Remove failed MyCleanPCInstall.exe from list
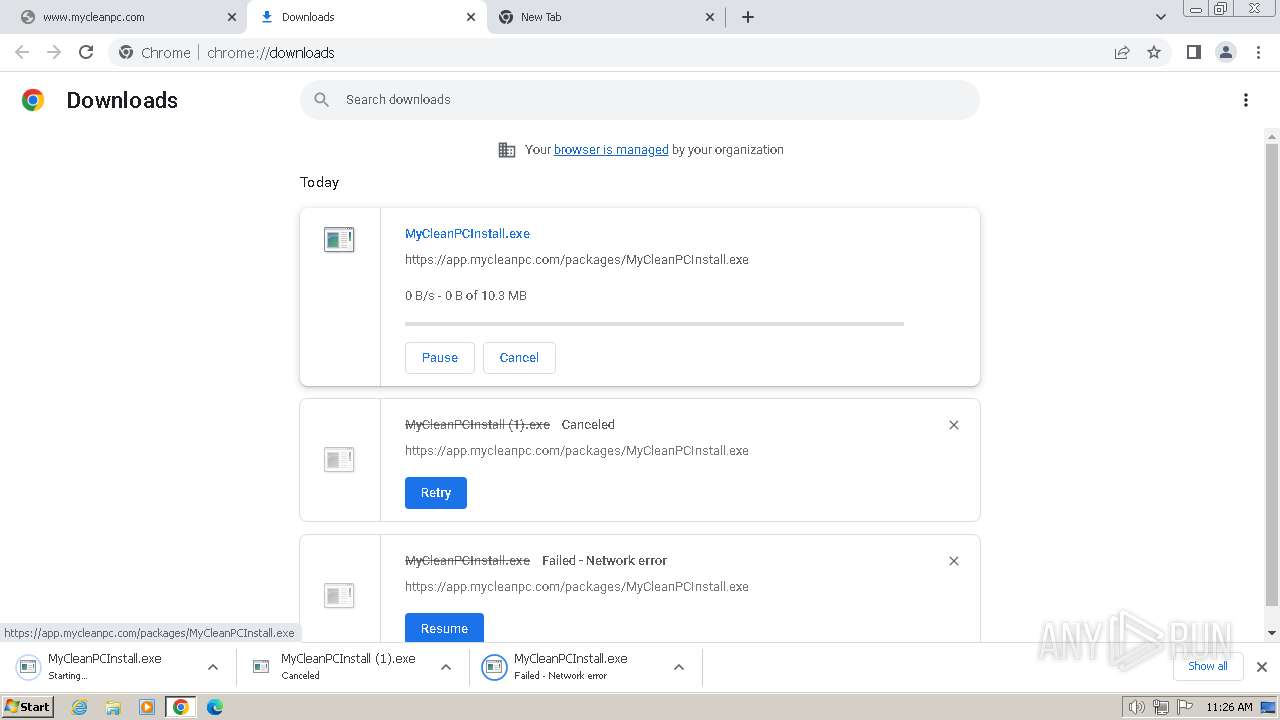 pos(953,561)
